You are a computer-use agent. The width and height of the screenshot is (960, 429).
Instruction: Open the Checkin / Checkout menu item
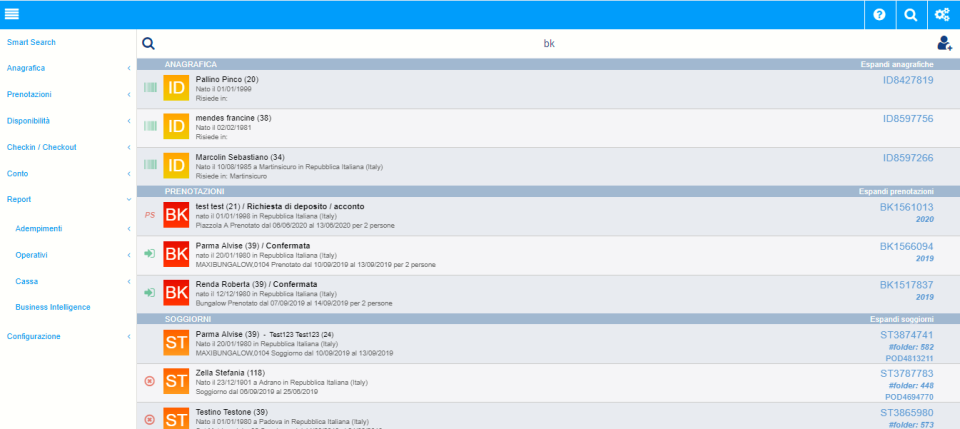[42, 147]
